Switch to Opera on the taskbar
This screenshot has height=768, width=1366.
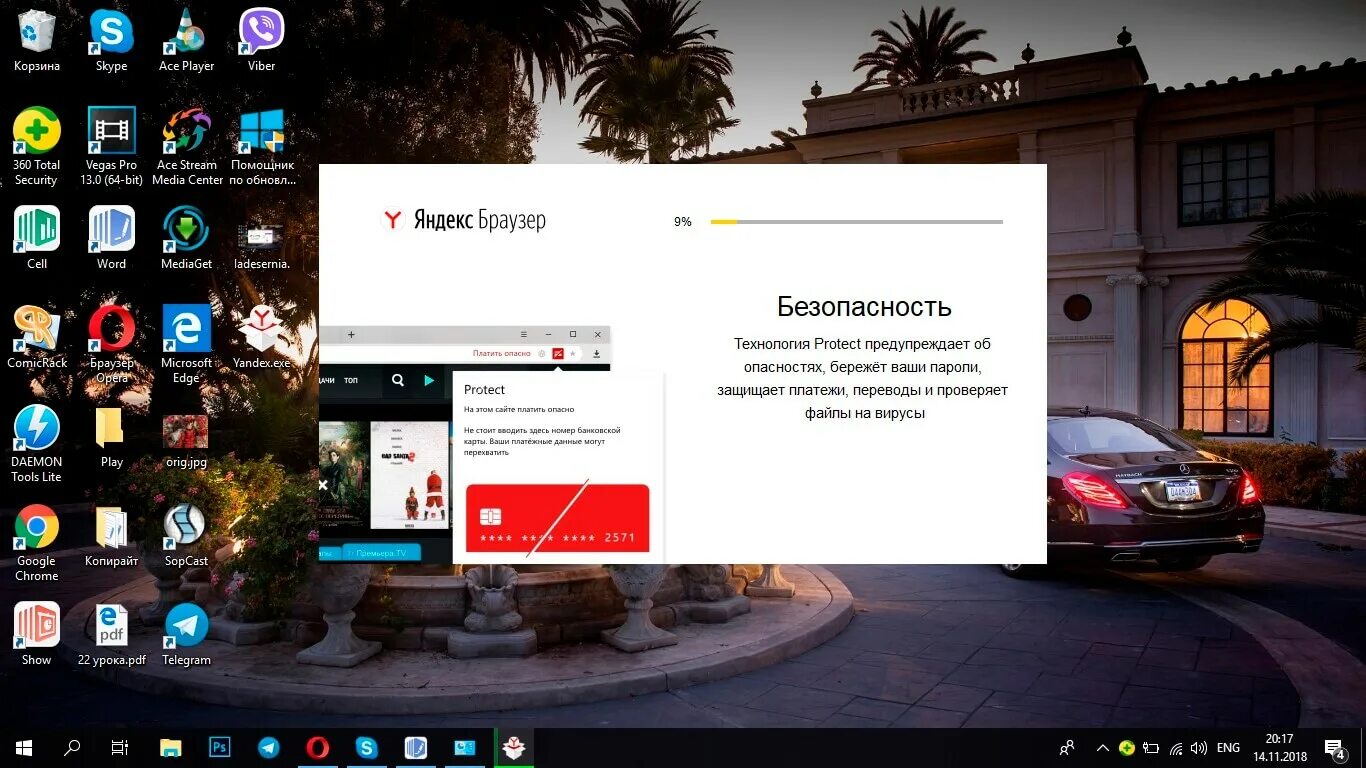(x=318, y=747)
